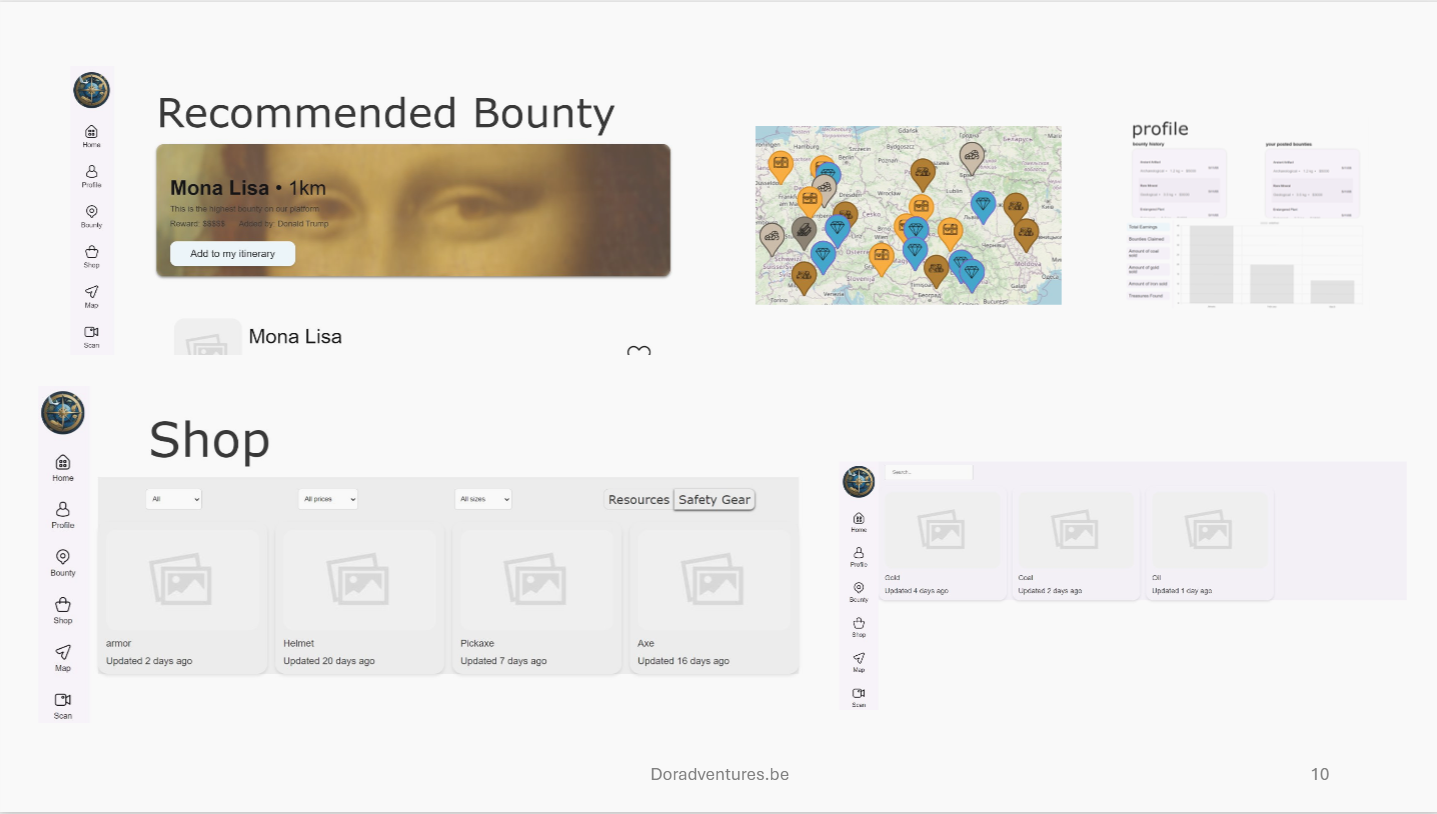Image resolution: width=1437 pixels, height=814 pixels.
Task: Open Home in the sidebar beside the Search box
Action: point(859,522)
